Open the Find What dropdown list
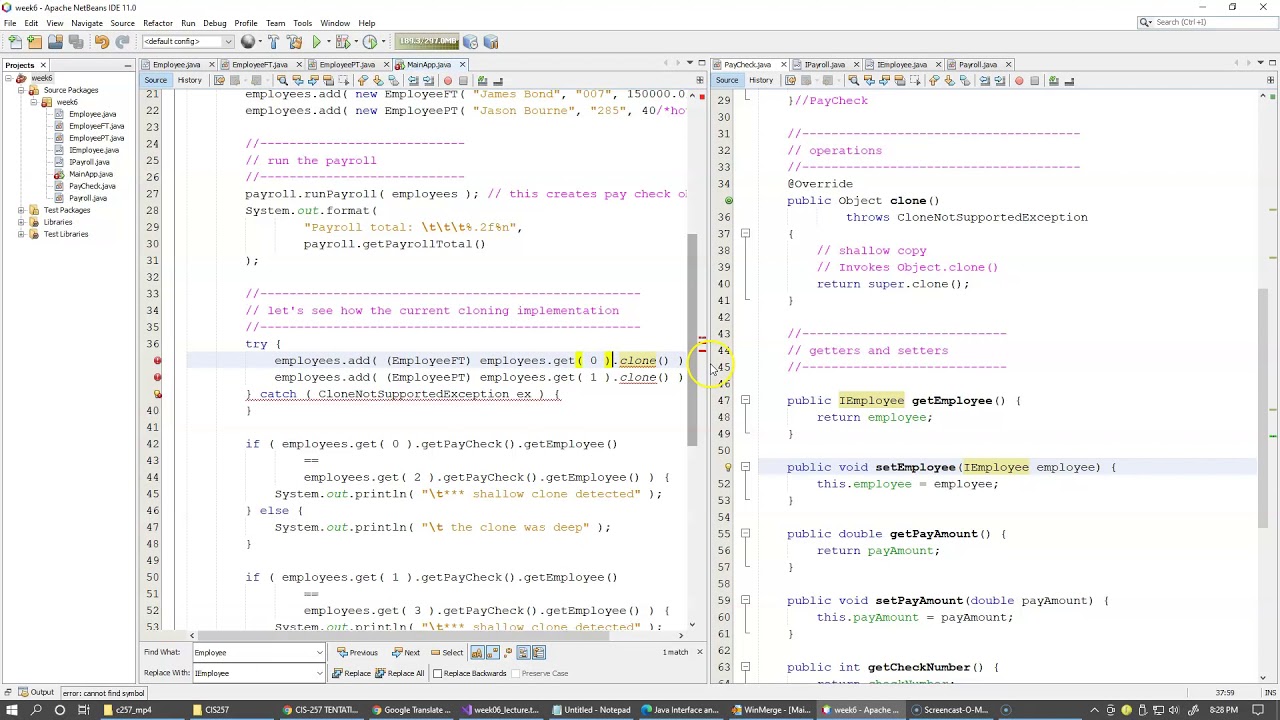 [x=319, y=653]
